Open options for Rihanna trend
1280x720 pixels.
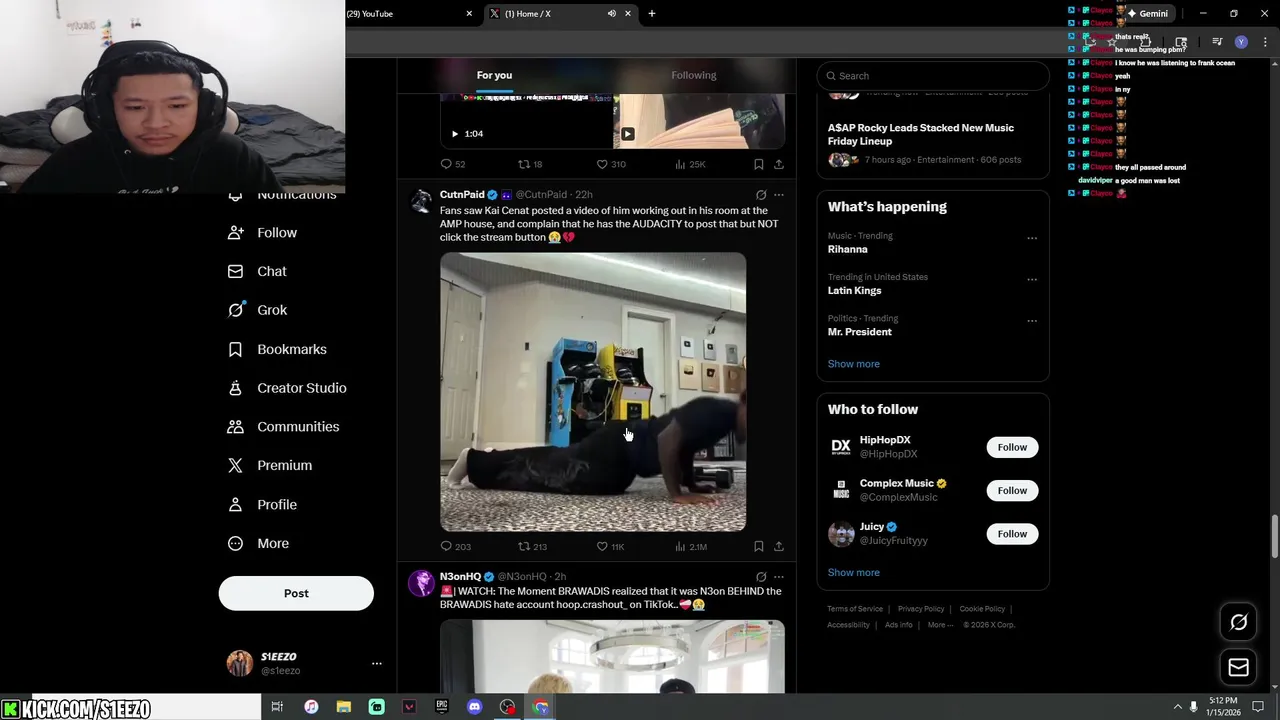(x=1032, y=238)
